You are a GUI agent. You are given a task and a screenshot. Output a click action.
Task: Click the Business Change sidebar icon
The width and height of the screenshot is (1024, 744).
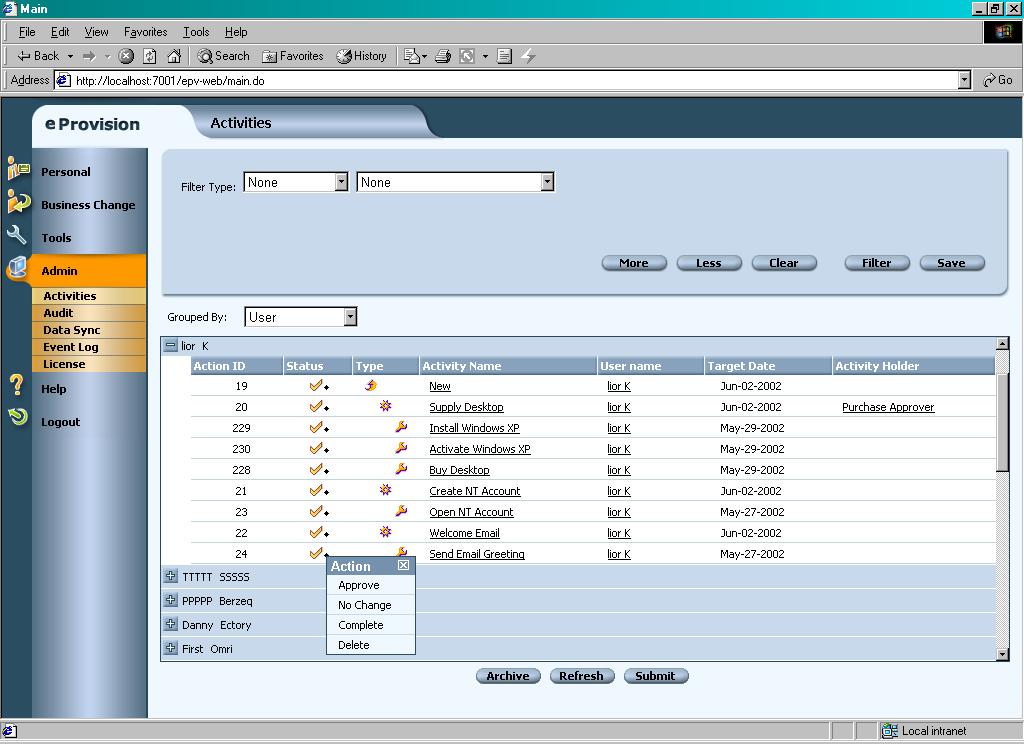point(18,201)
